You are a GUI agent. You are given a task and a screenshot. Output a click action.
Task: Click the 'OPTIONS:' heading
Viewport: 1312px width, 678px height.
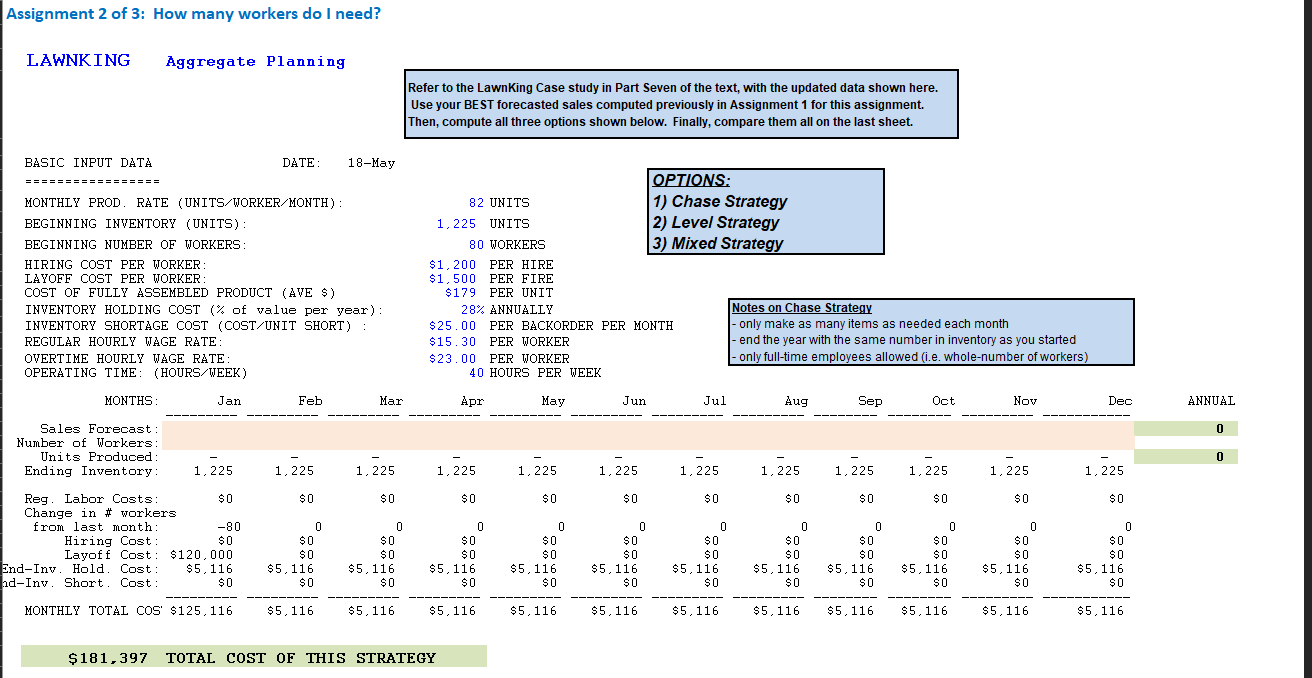pyautogui.click(x=691, y=181)
